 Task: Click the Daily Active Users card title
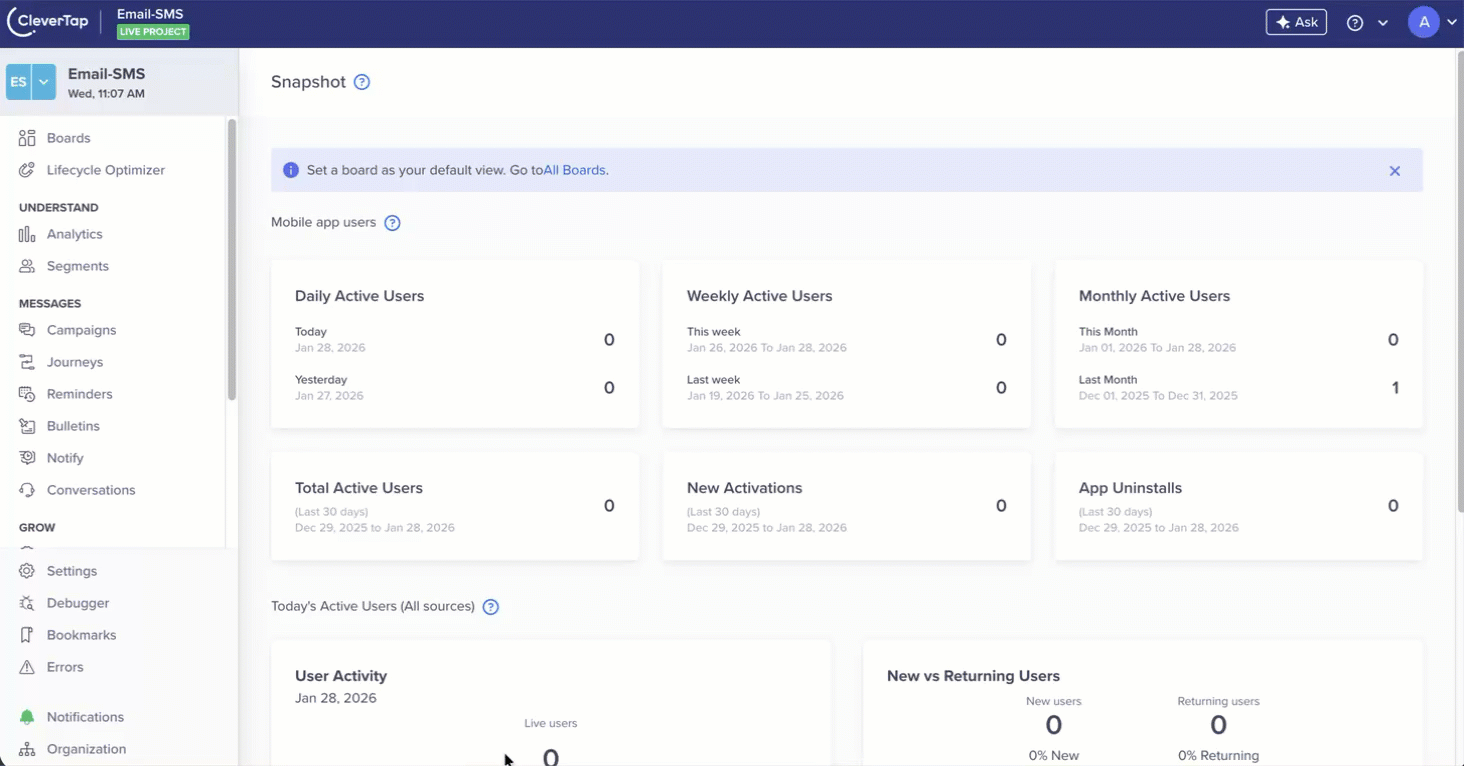click(x=360, y=296)
